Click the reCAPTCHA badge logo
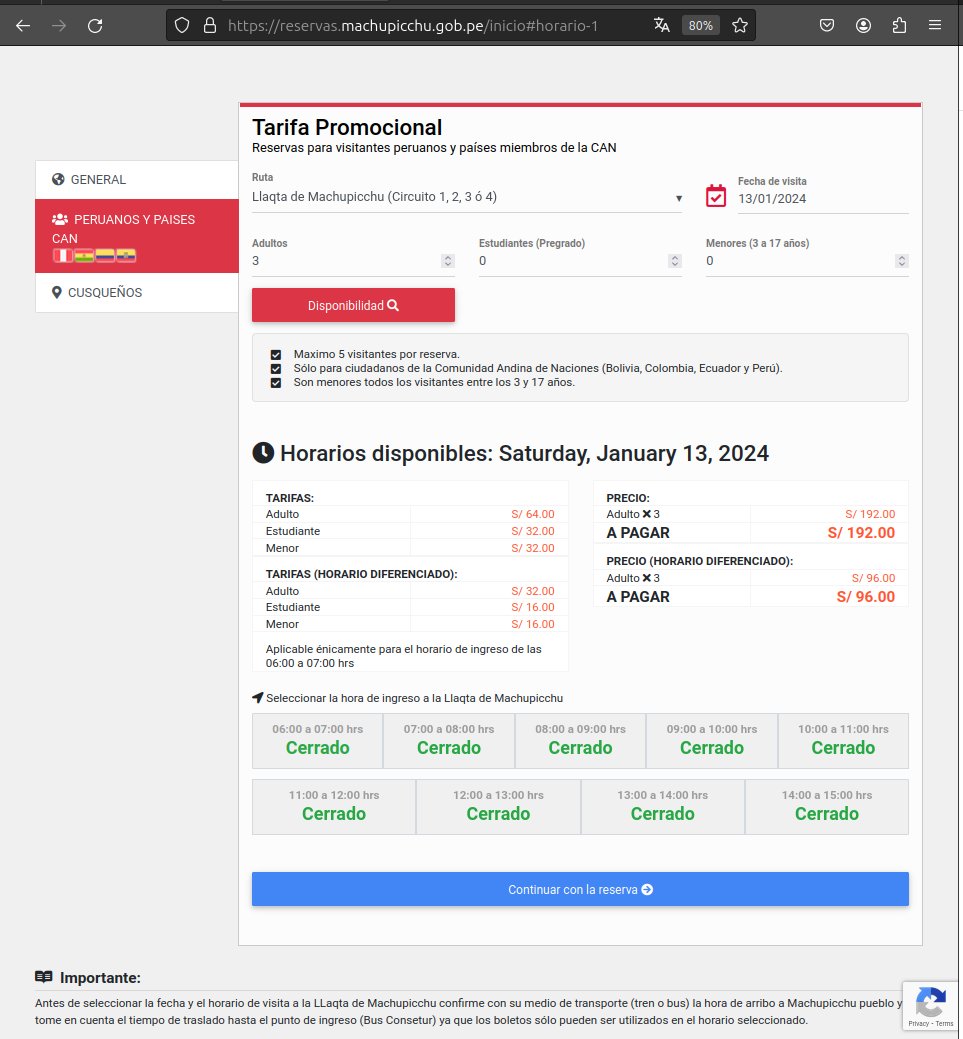The image size is (963, 1039). tap(931, 1002)
